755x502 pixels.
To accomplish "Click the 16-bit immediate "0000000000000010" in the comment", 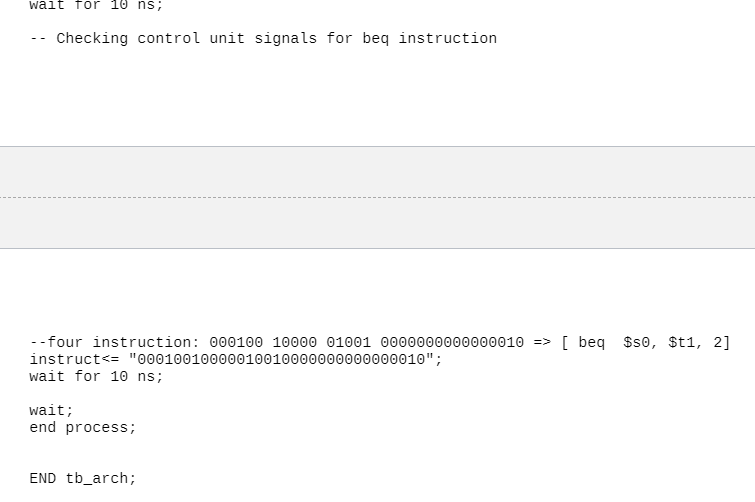I will [452, 343].
